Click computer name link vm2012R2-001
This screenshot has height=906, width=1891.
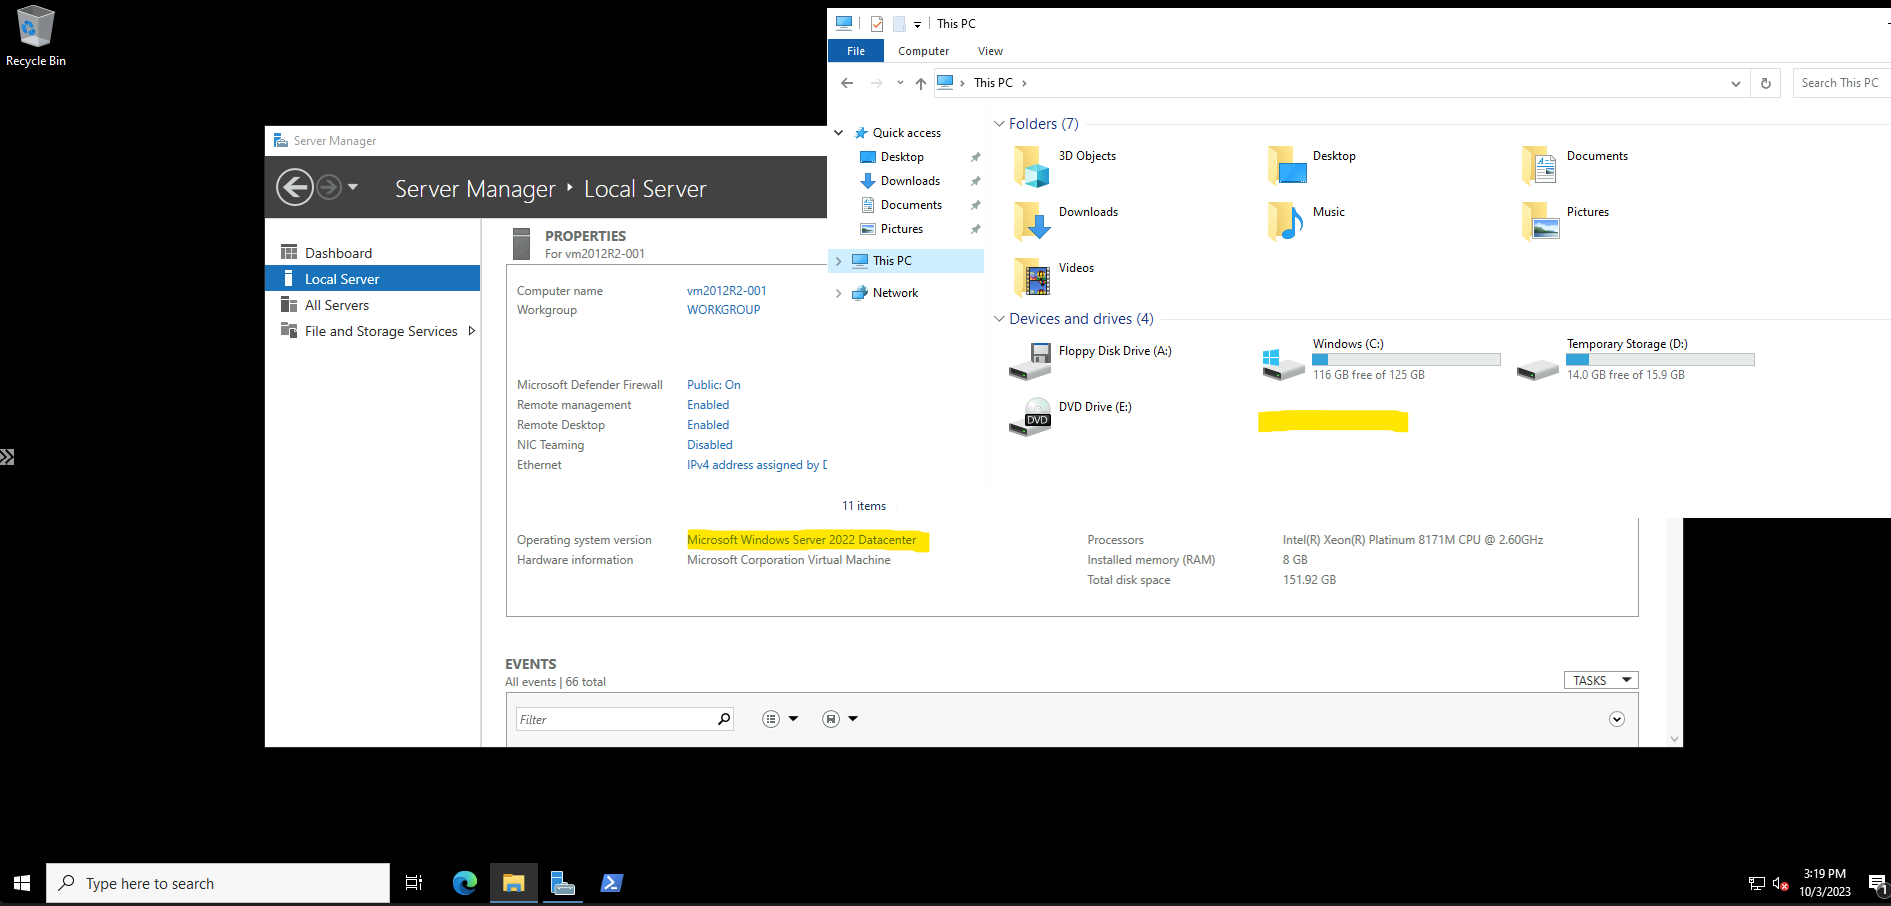(x=727, y=291)
